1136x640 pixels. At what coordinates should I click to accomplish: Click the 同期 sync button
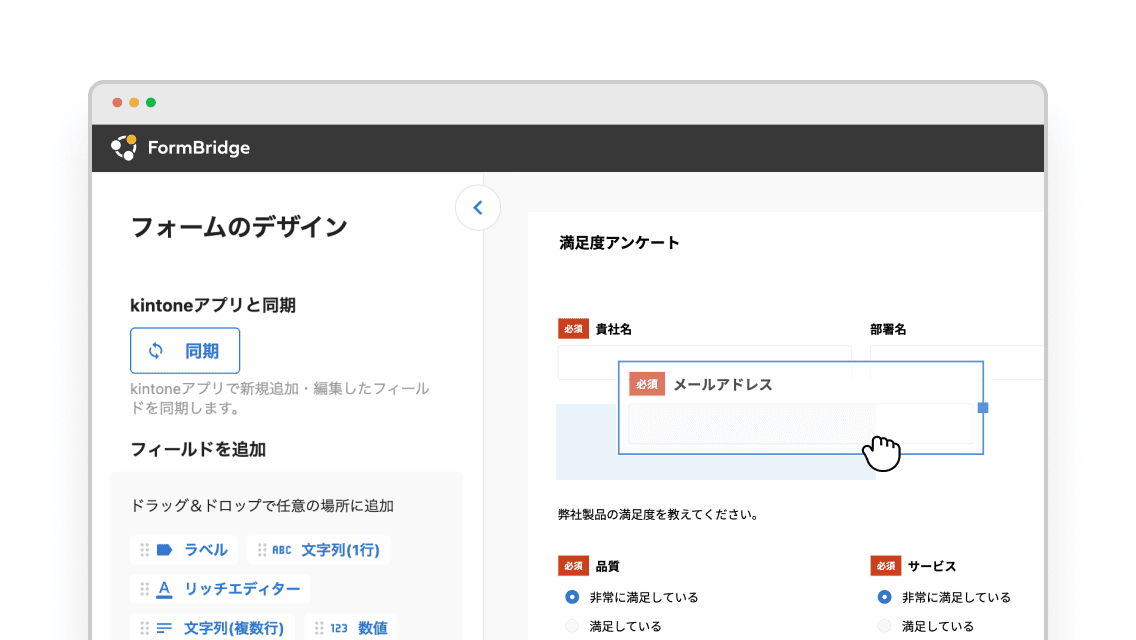click(185, 351)
